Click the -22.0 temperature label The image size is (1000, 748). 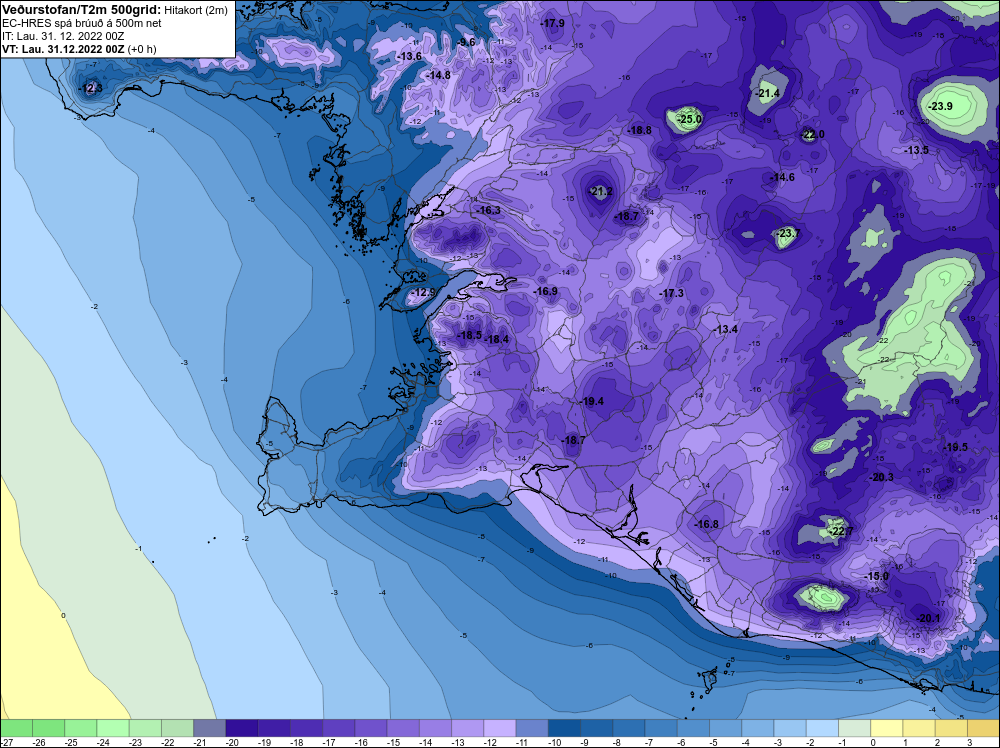coord(812,135)
